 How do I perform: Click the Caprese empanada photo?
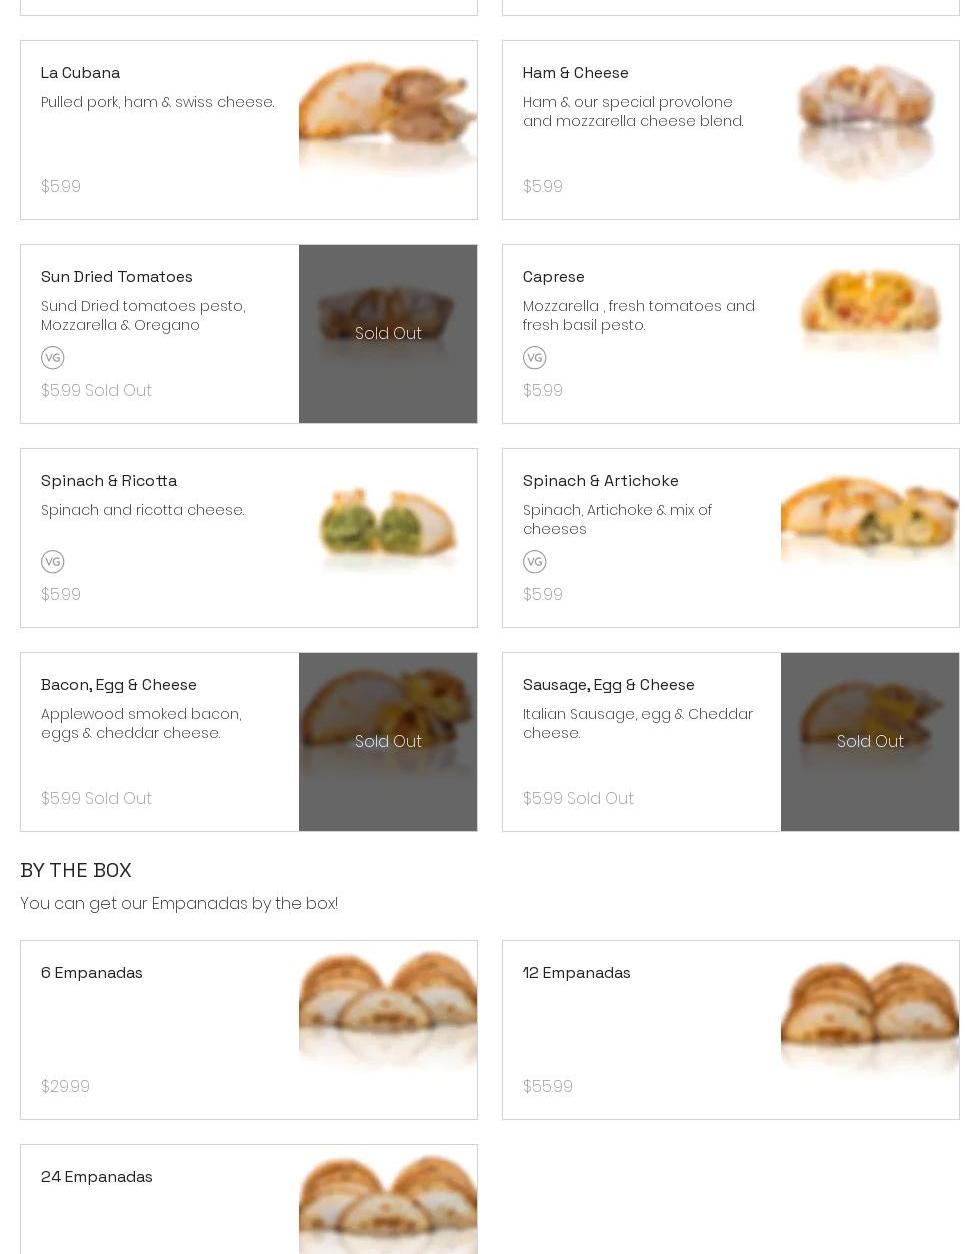(869, 315)
